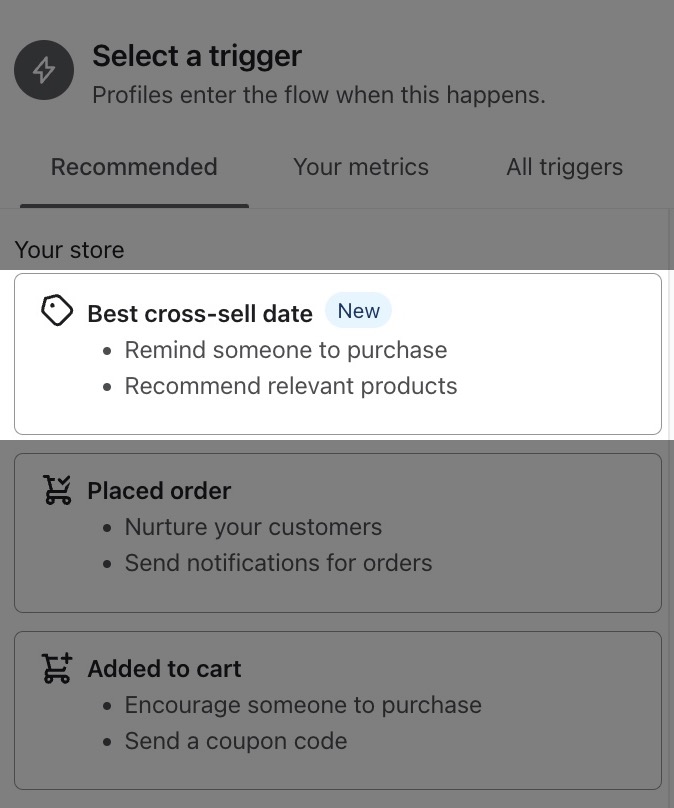Pick the Added to cart trigger title
Screen dimensions: 674x808
coord(164,669)
